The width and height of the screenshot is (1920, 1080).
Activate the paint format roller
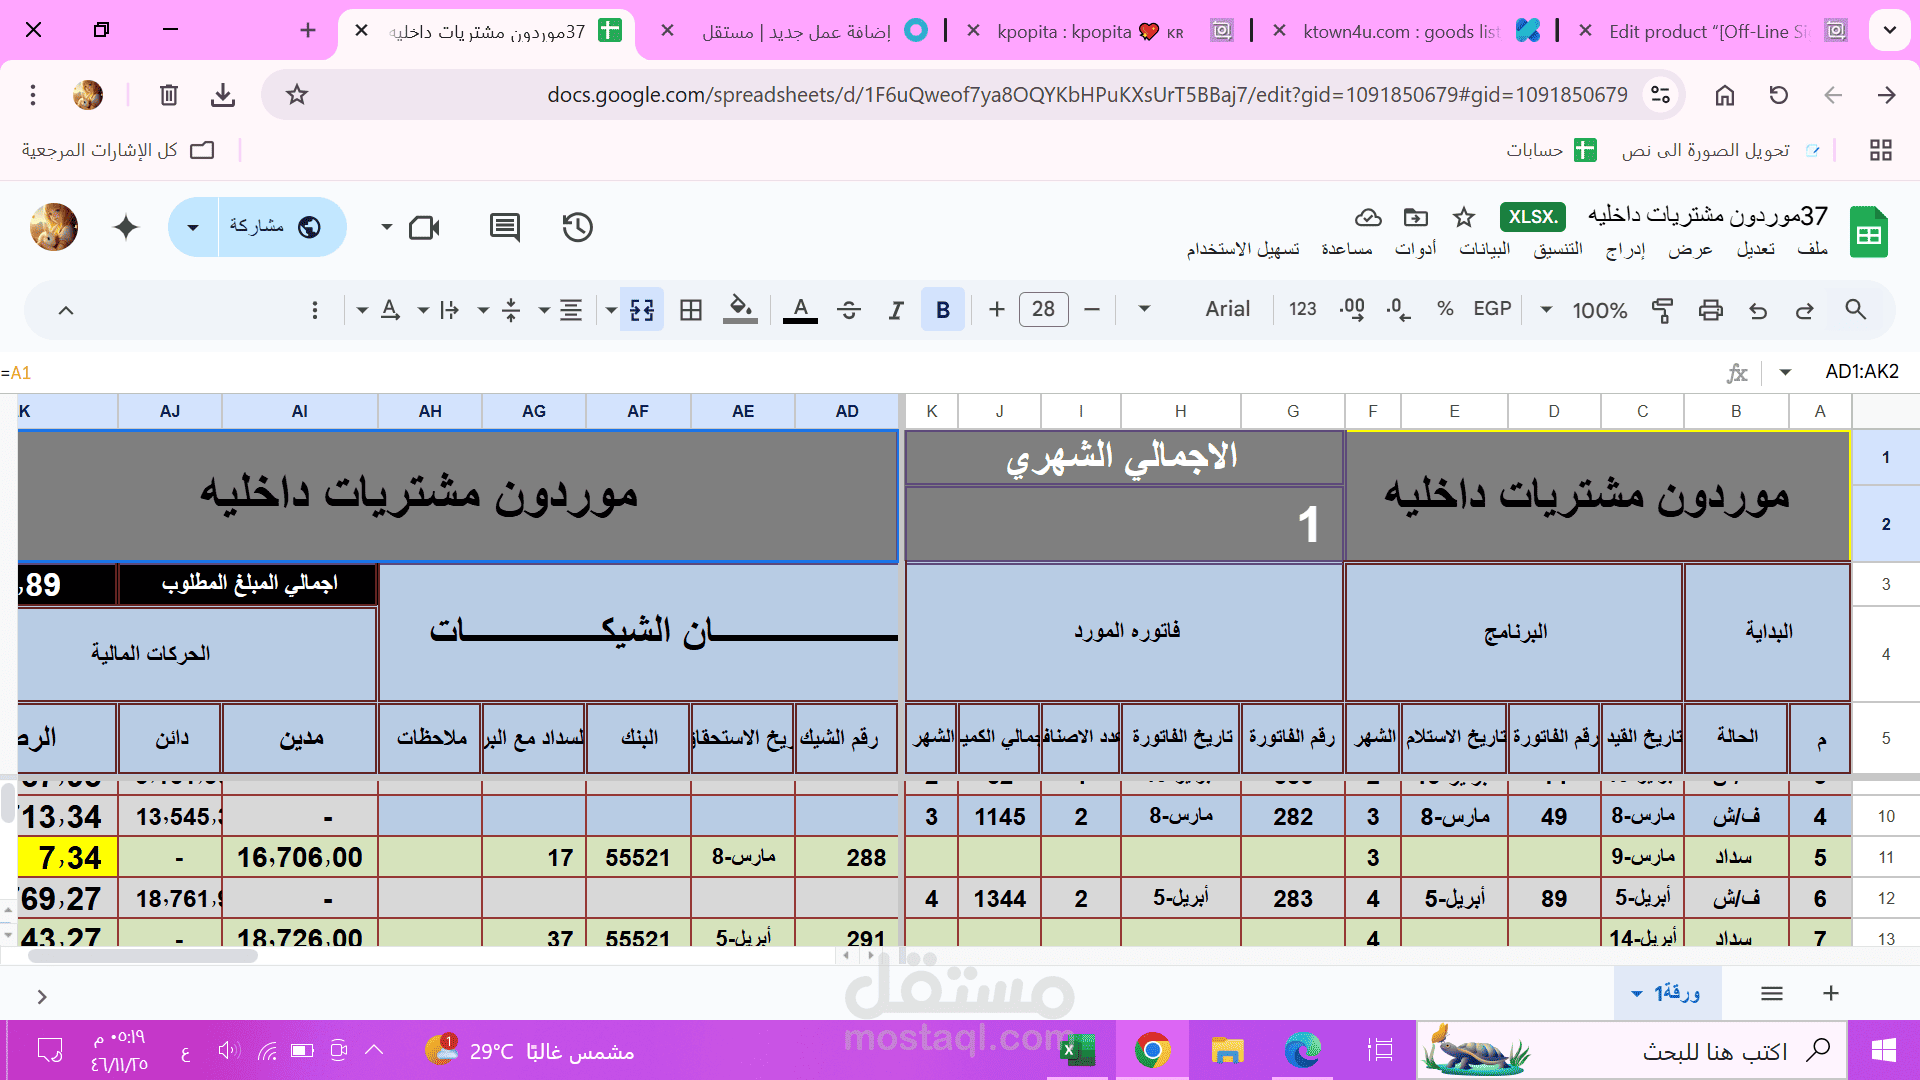(x=1662, y=310)
